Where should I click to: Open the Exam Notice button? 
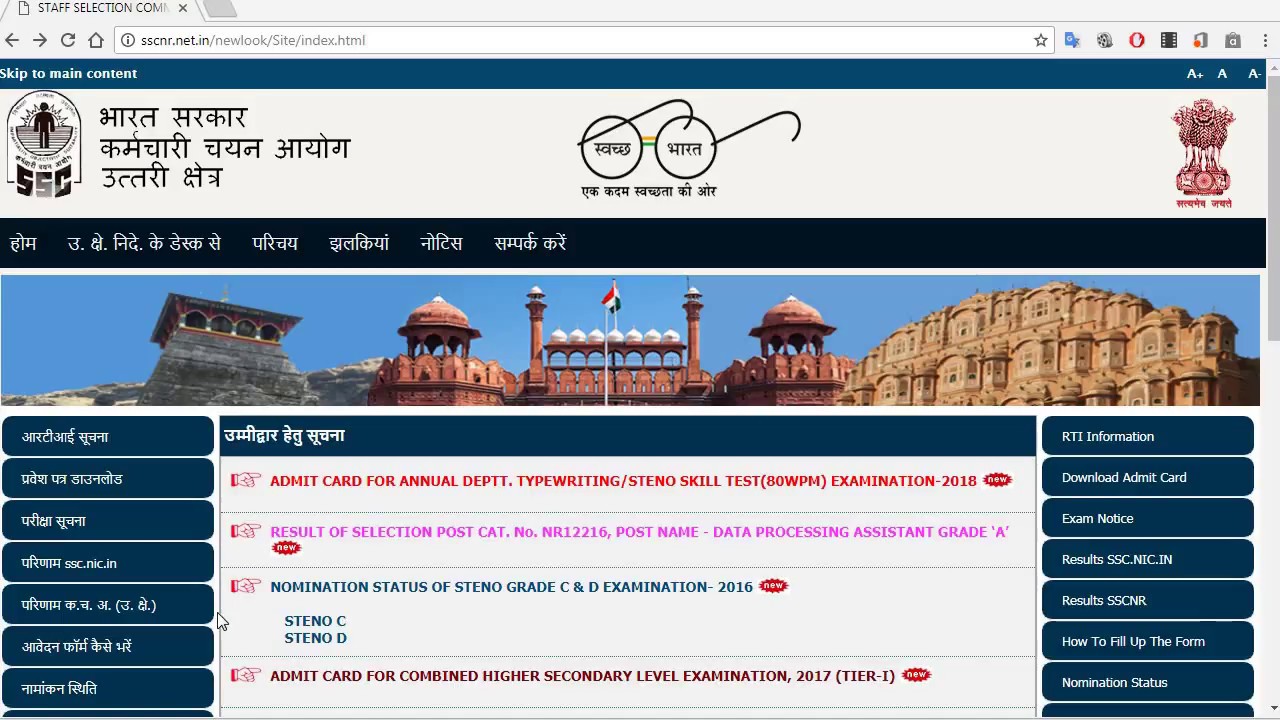(1148, 518)
